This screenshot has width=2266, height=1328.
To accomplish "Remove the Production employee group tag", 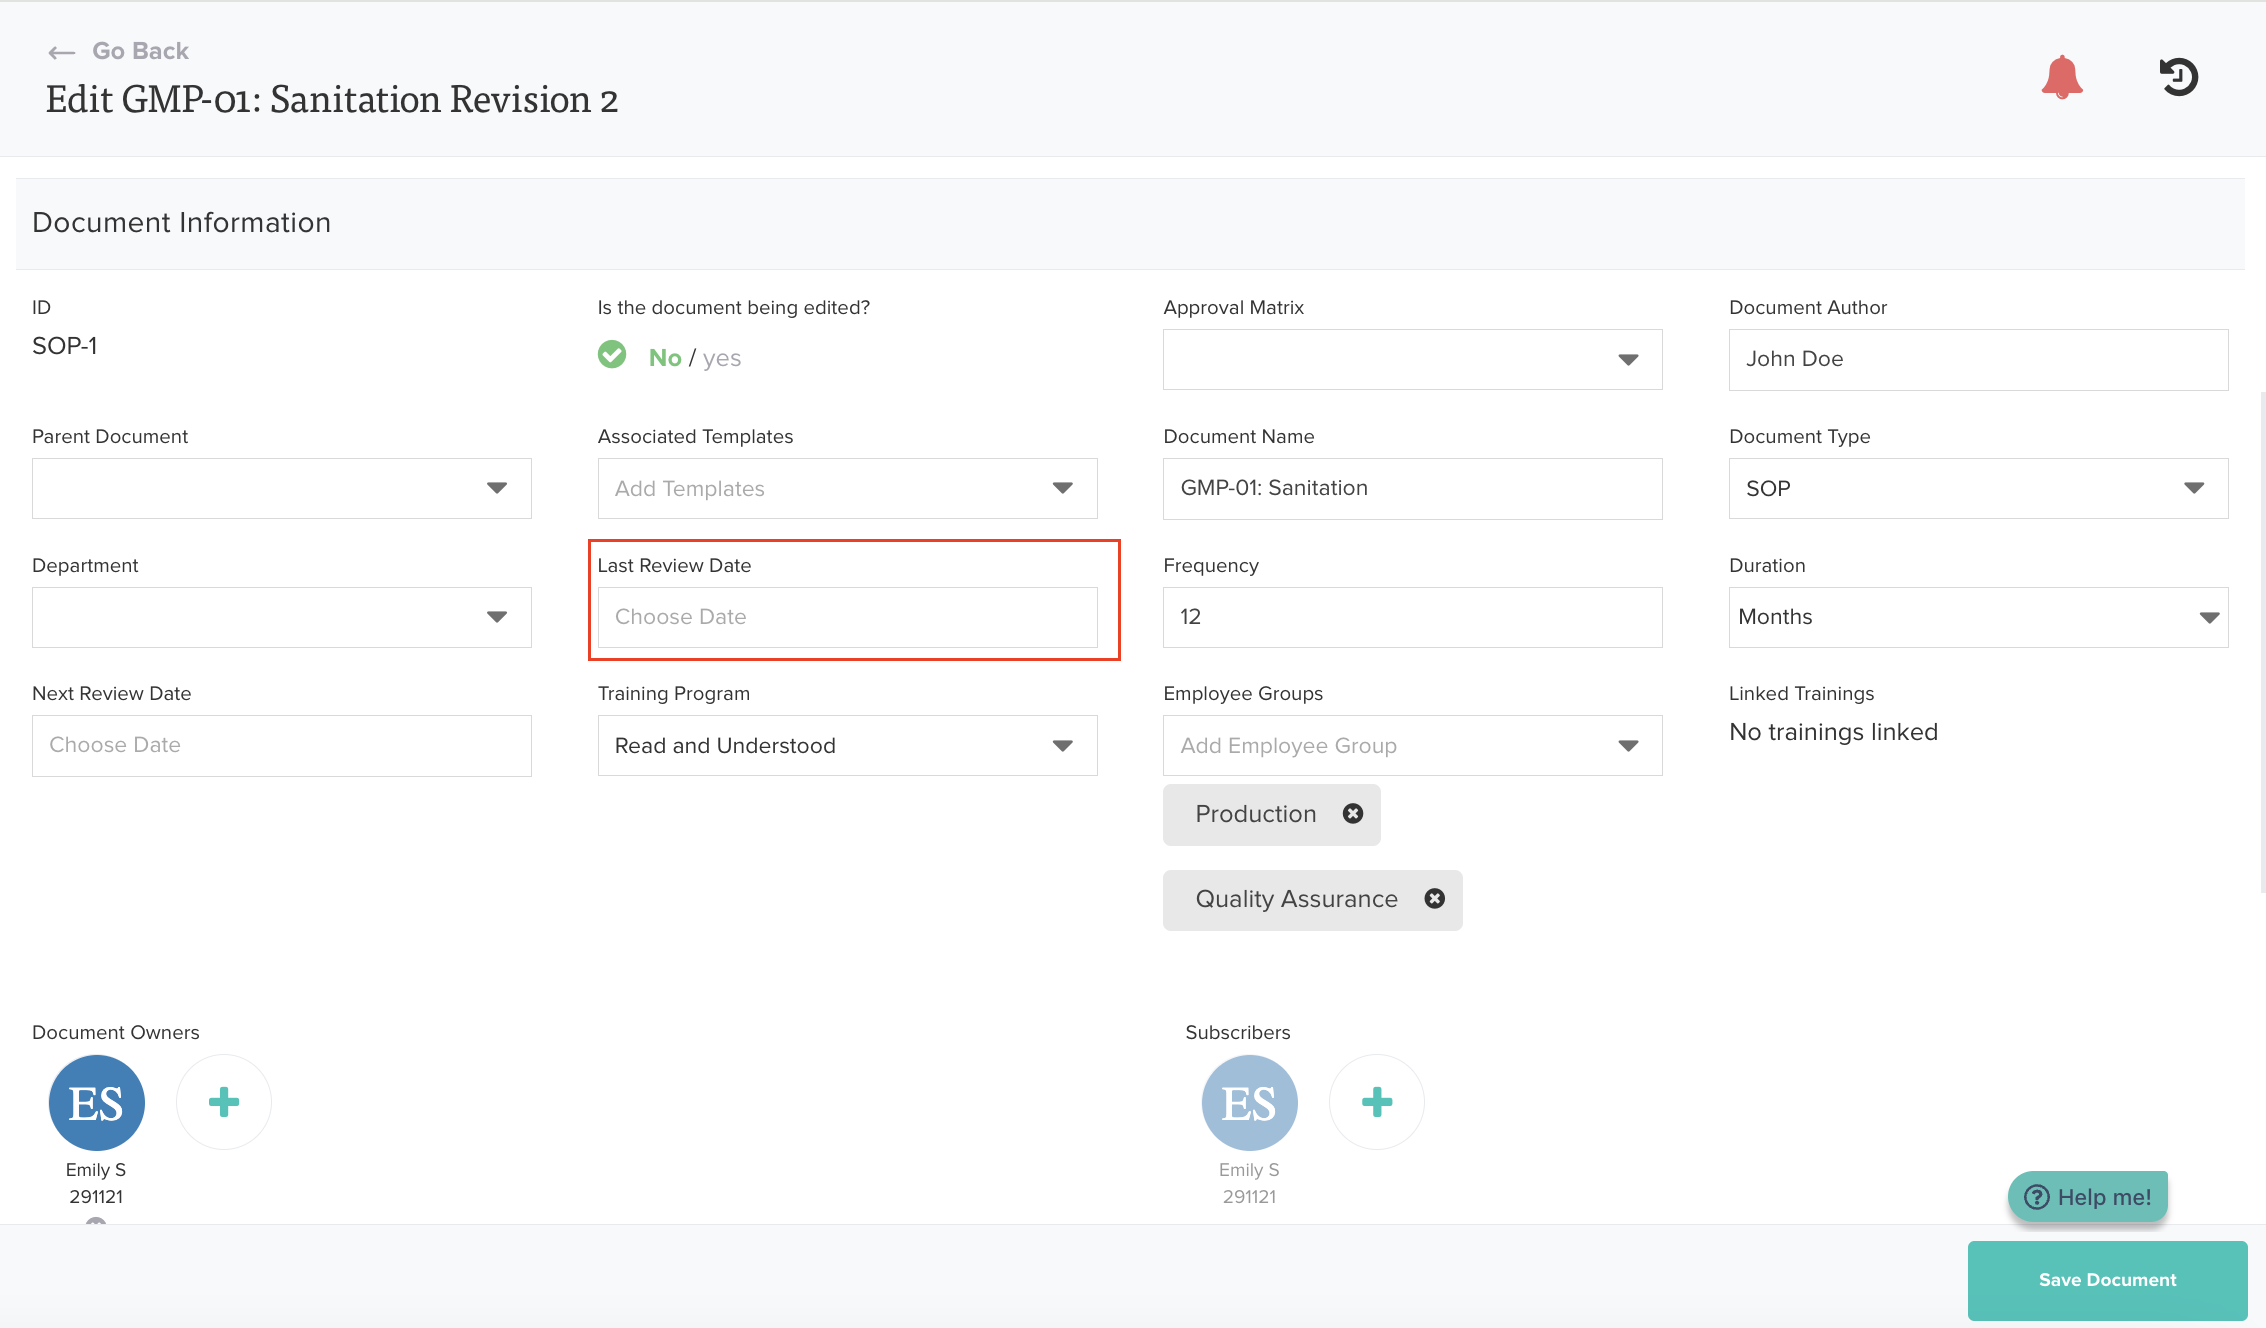I will click(1352, 814).
